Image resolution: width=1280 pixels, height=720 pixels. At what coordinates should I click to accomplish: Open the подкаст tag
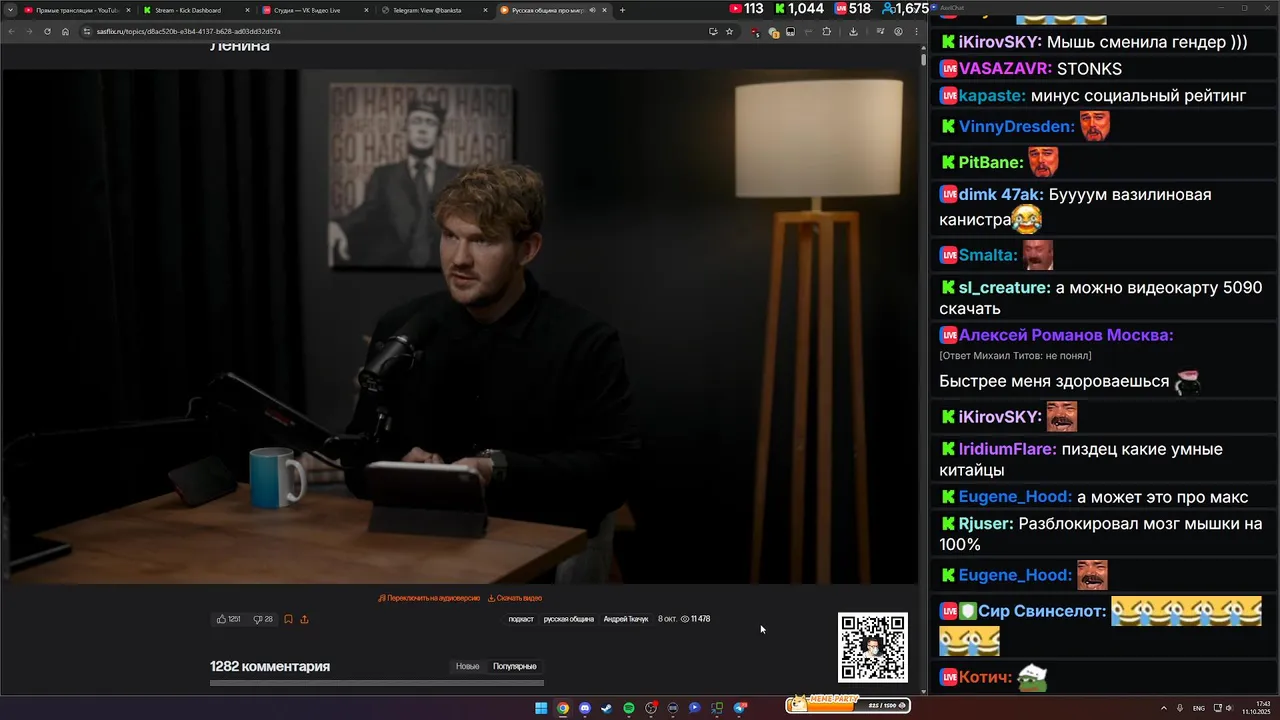pos(521,619)
